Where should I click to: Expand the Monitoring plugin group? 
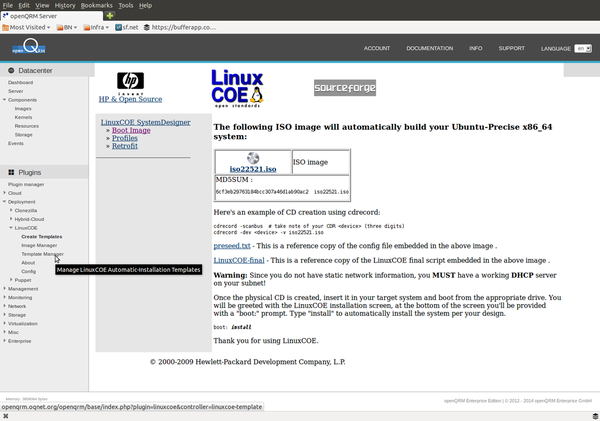point(5,297)
